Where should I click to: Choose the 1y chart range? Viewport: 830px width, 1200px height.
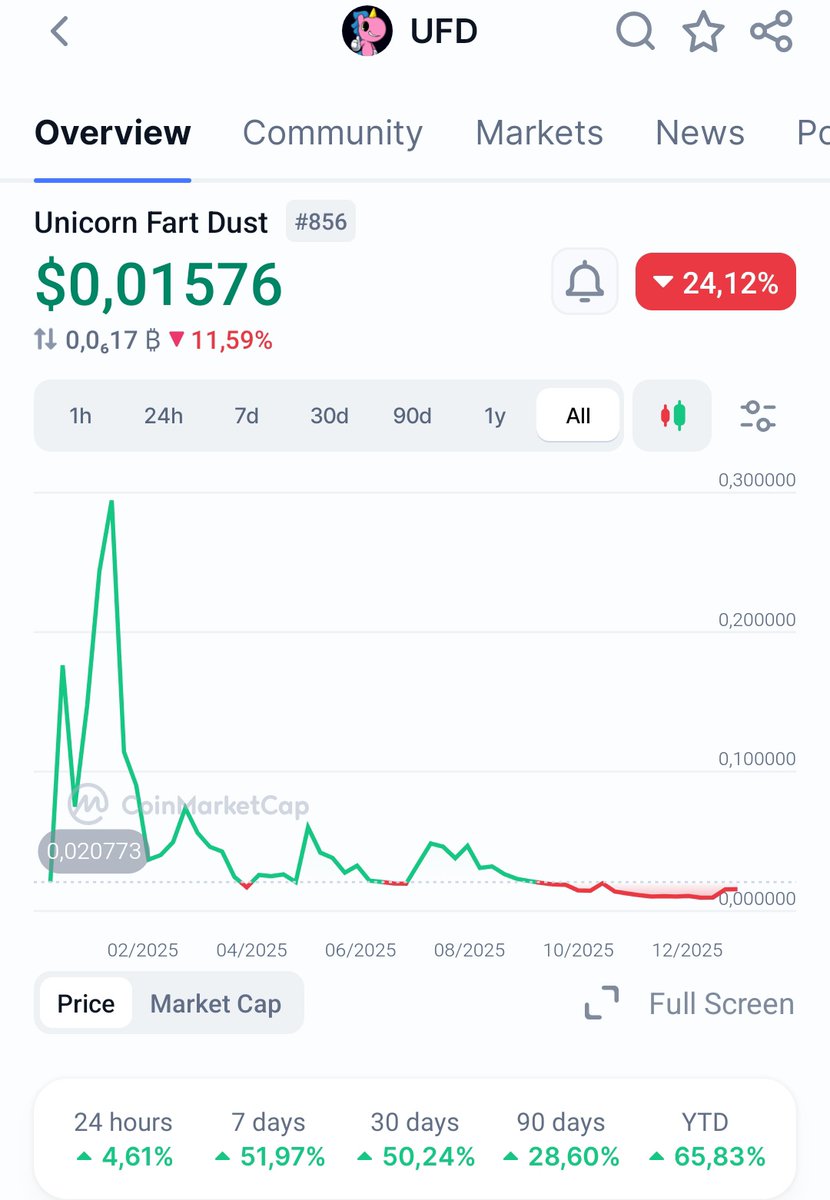click(x=495, y=415)
